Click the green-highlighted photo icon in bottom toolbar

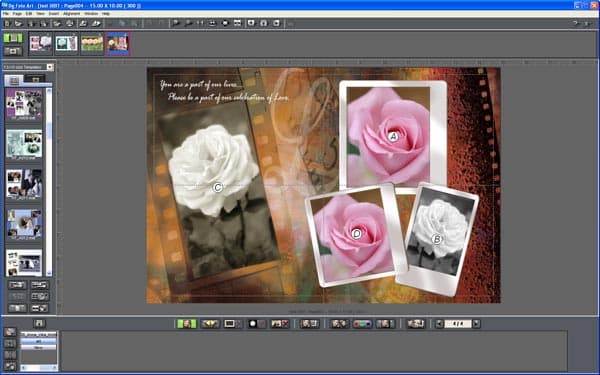[186, 324]
